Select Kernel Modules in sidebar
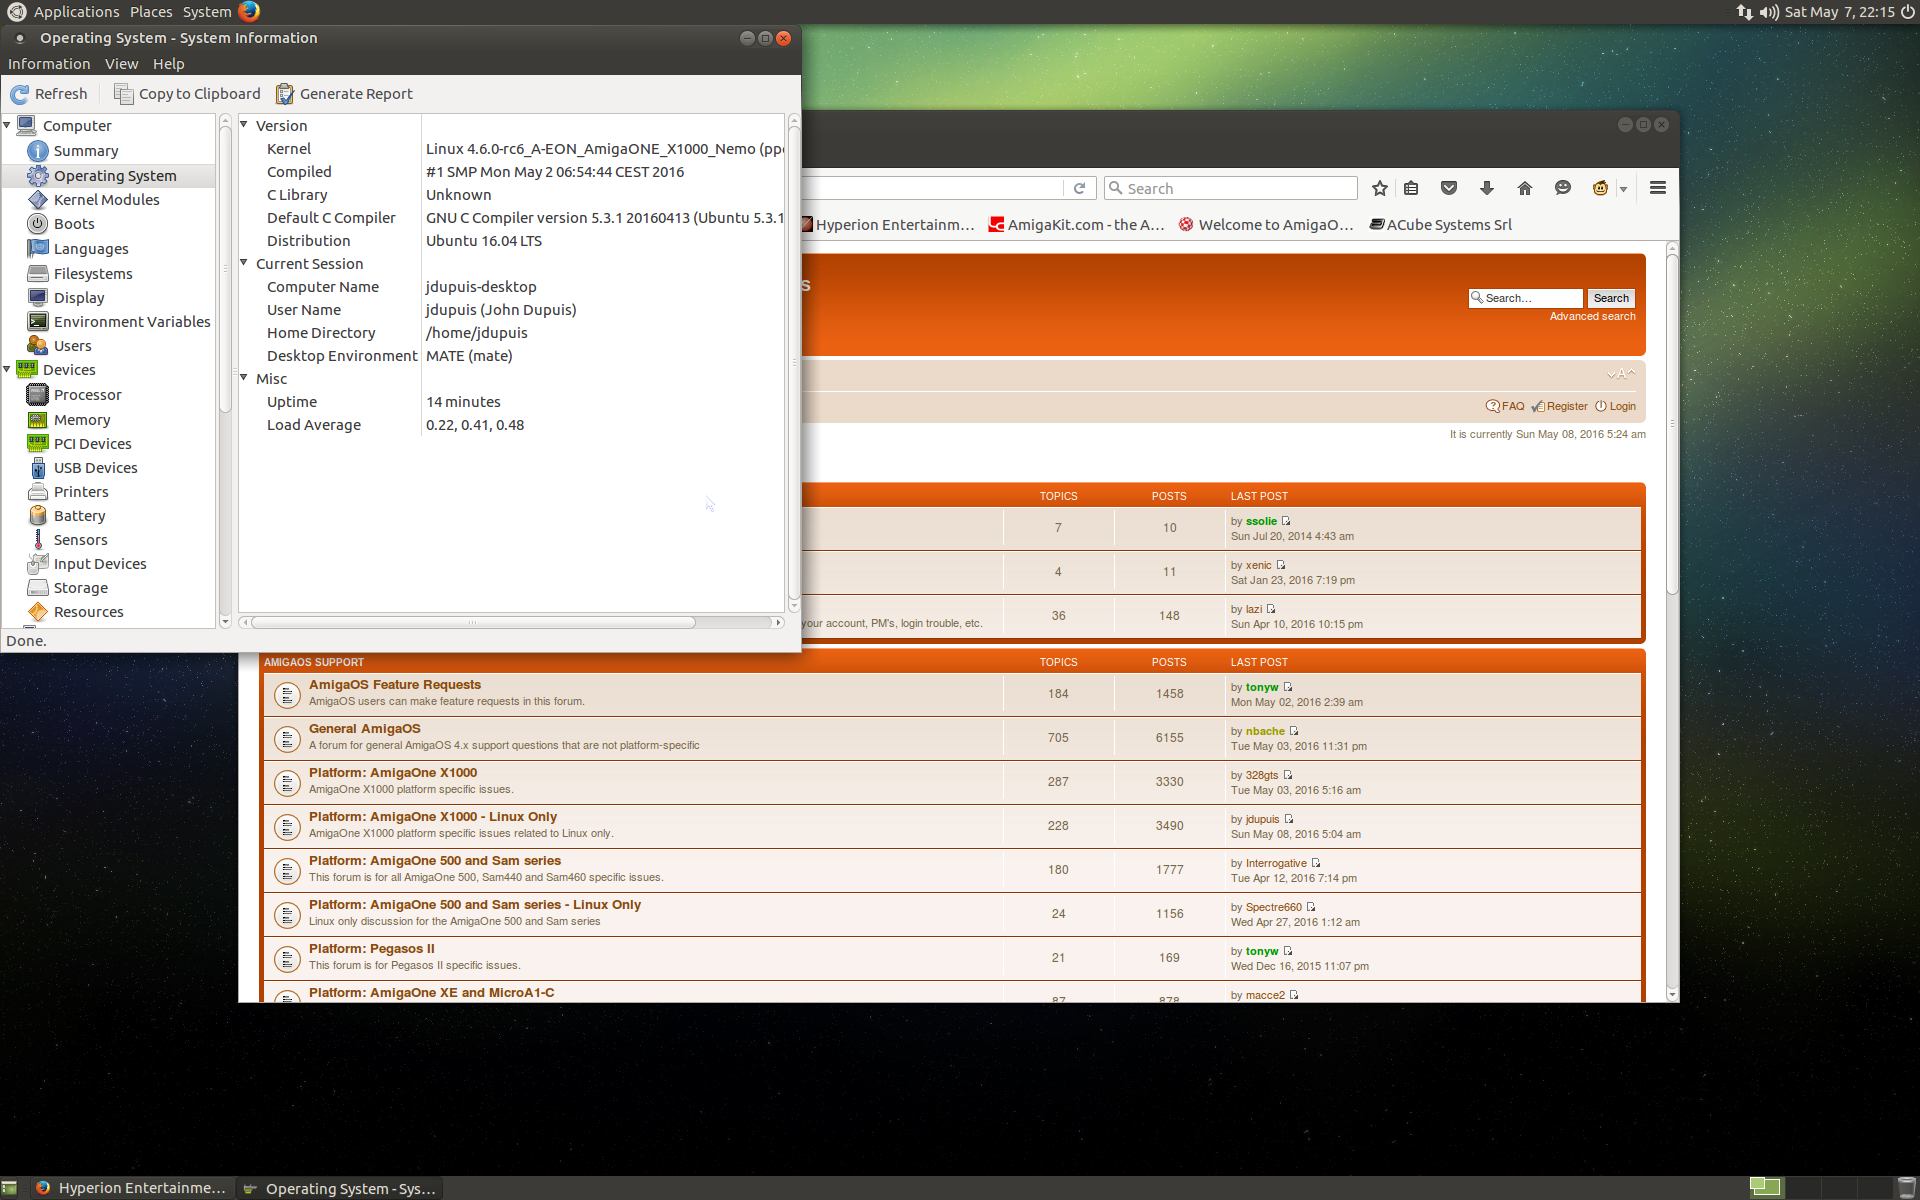The image size is (1920, 1200). click(106, 200)
